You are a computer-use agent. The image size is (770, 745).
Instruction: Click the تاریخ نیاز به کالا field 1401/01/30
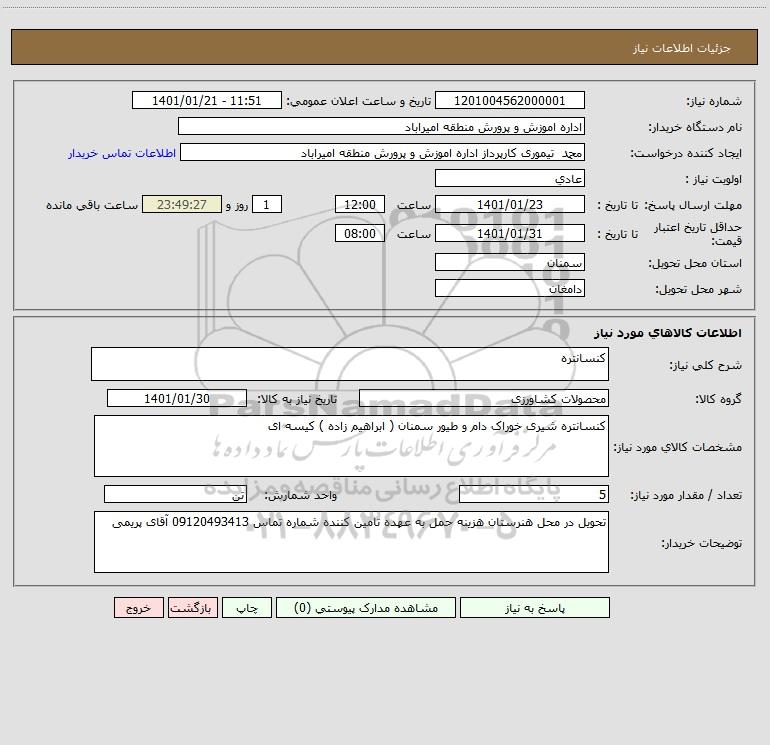(177, 398)
